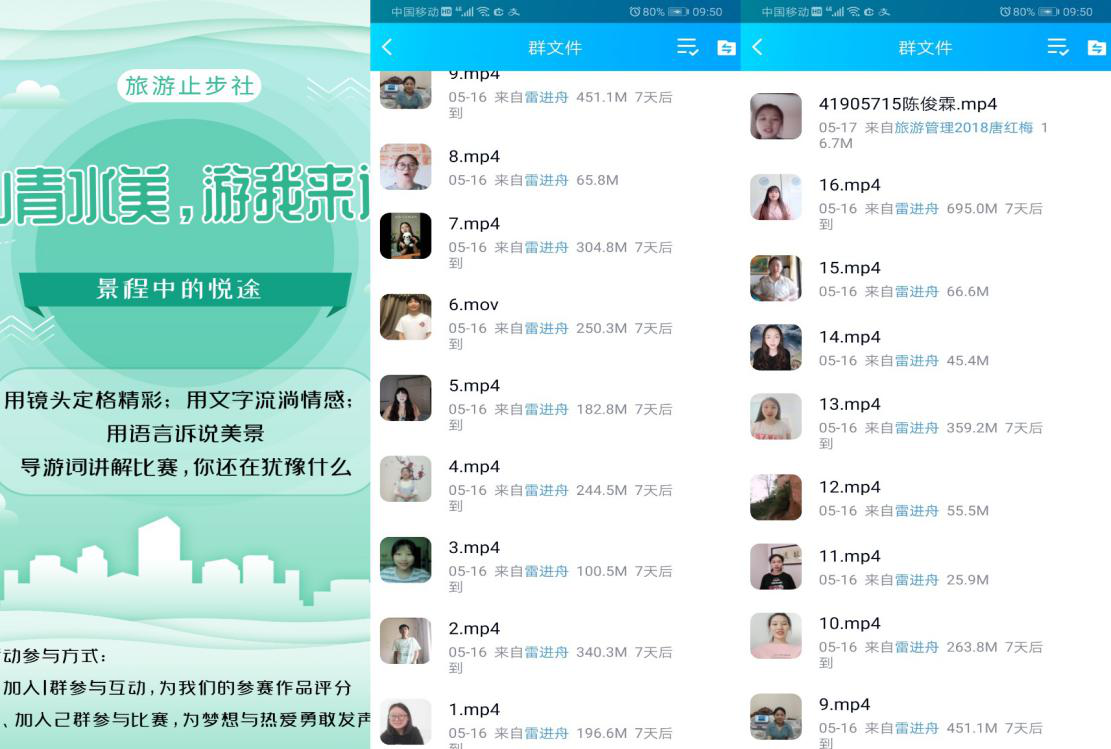Select file name 10.mp4

[x=850, y=624]
